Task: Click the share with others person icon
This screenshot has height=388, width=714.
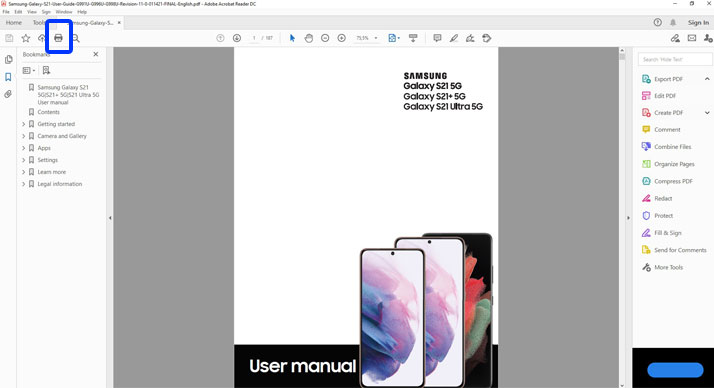Action: (708, 38)
